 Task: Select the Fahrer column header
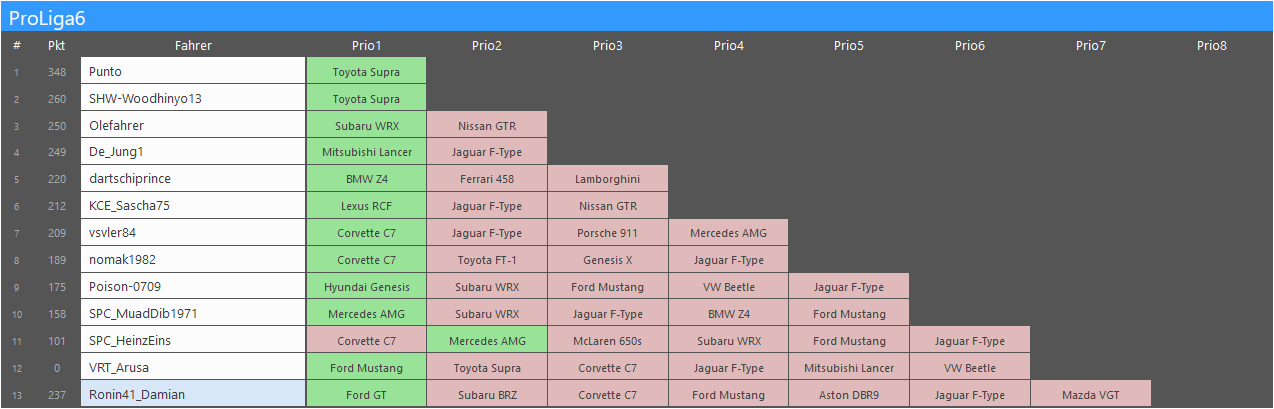pyautogui.click(x=193, y=45)
